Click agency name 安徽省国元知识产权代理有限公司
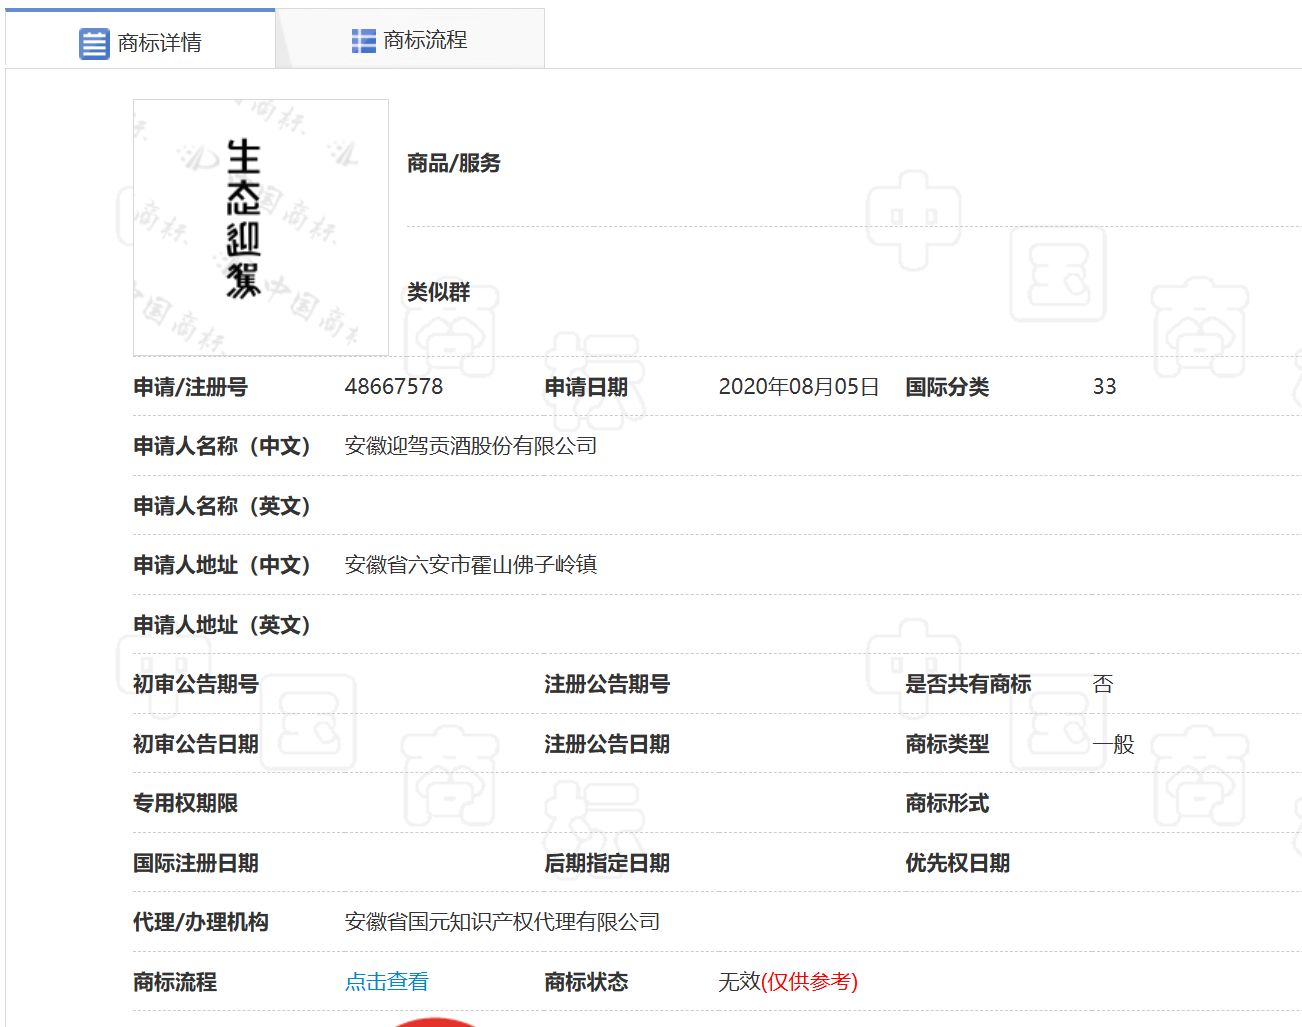This screenshot has height=1027, width=1302. pos(502,922)
